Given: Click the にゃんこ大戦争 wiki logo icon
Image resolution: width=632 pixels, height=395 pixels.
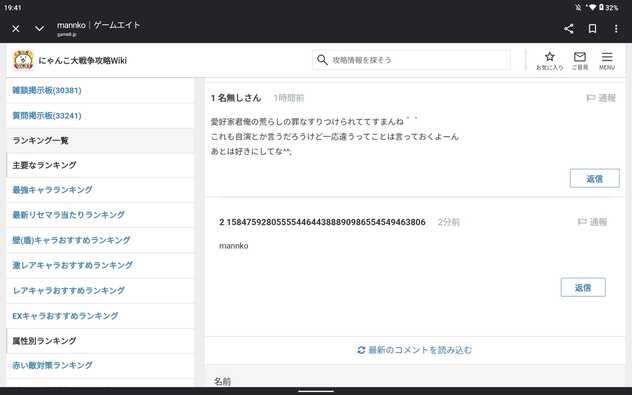Looking at the screenshot, I should [x=23, y=60].
